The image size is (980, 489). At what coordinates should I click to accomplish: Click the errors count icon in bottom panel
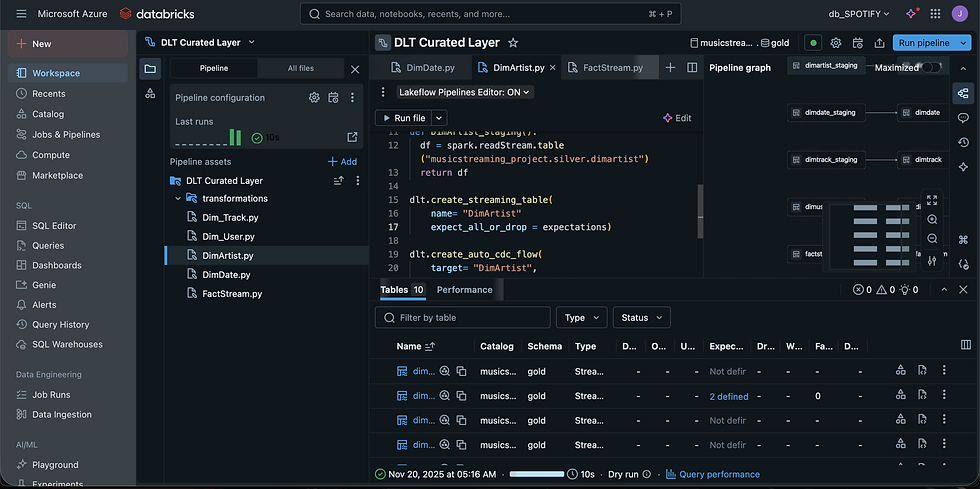tap(858, 290)
